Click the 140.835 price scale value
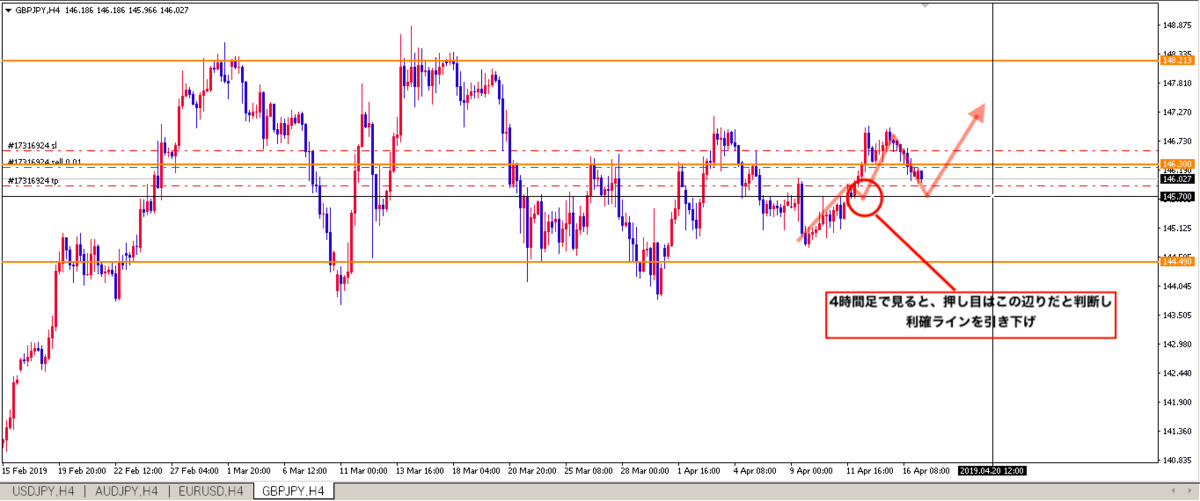 click(1175, 461)
